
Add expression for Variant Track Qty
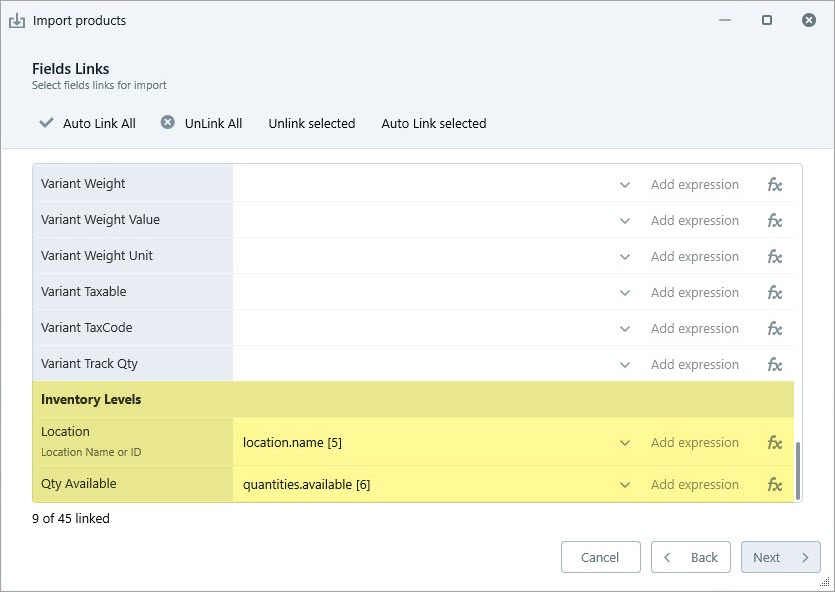pyautogui.click(x=694, y=365)
